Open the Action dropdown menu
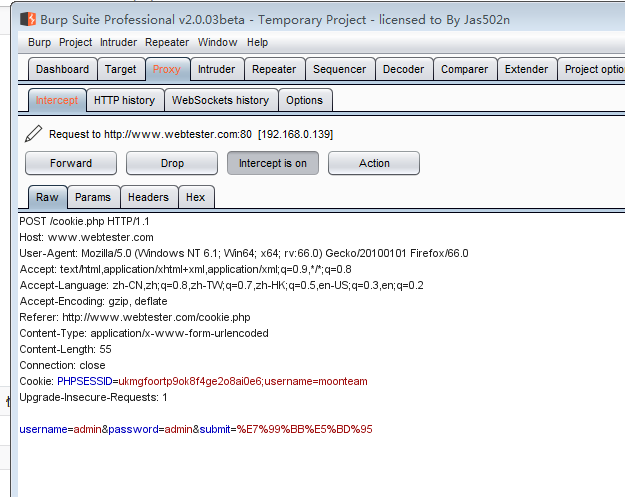 click(374, 163)
